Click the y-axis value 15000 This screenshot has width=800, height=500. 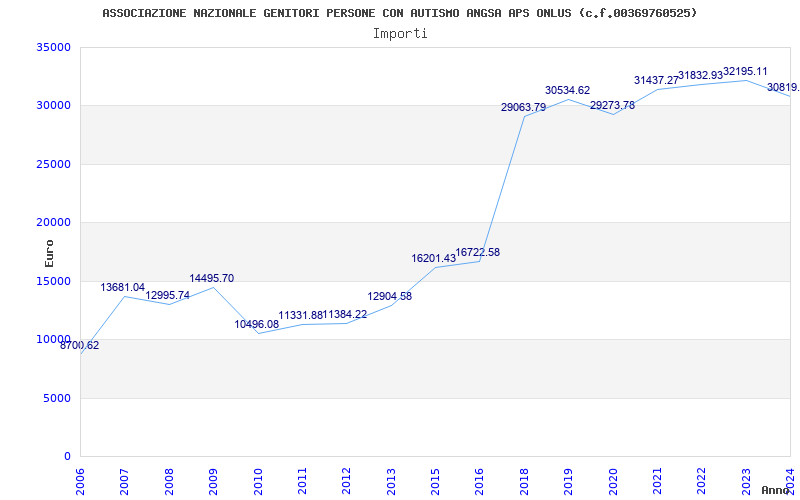click(53, 281)
